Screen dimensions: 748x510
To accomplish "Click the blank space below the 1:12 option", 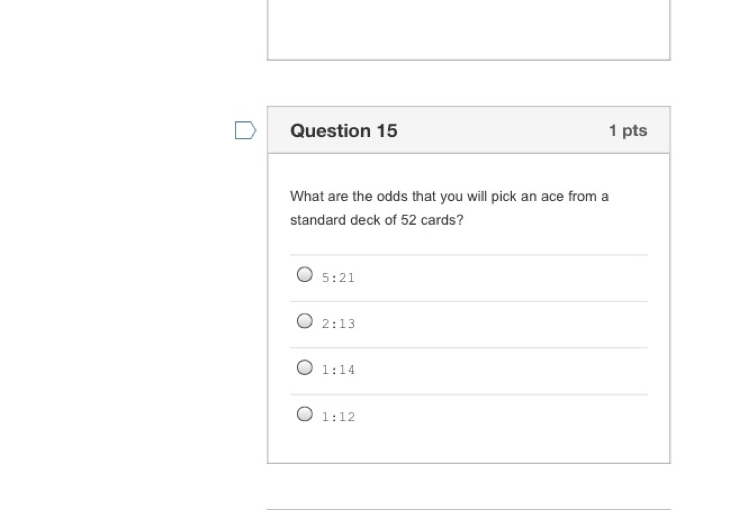I will click(x=468, y=446).
